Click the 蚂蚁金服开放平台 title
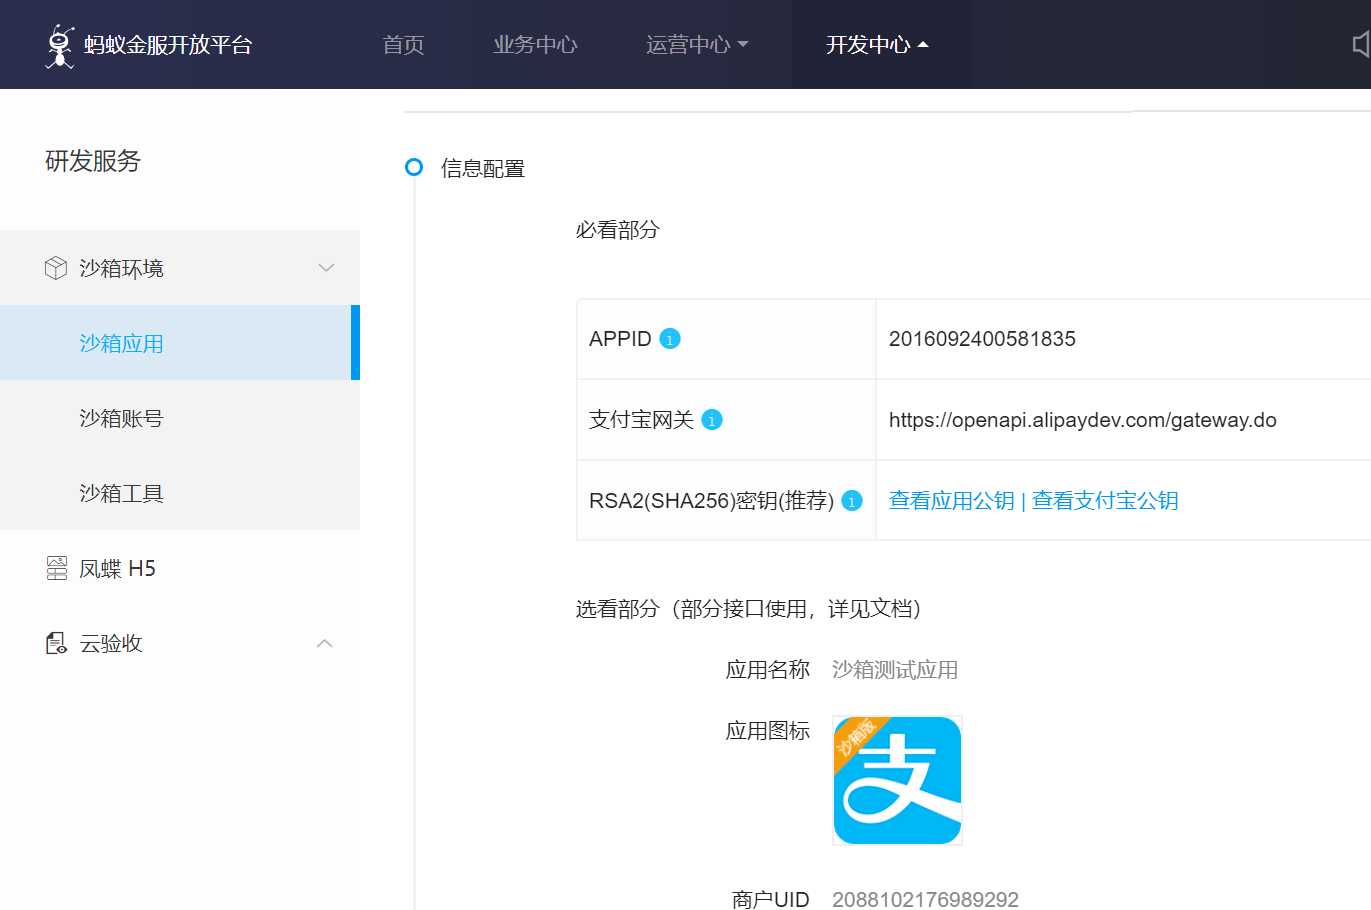This screenshot has height=910, width=1371. (168, 45)
